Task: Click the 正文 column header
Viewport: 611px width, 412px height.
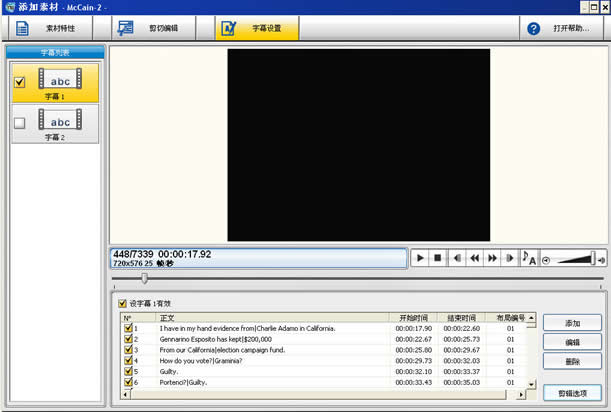Action: click(x=274, y=318)
